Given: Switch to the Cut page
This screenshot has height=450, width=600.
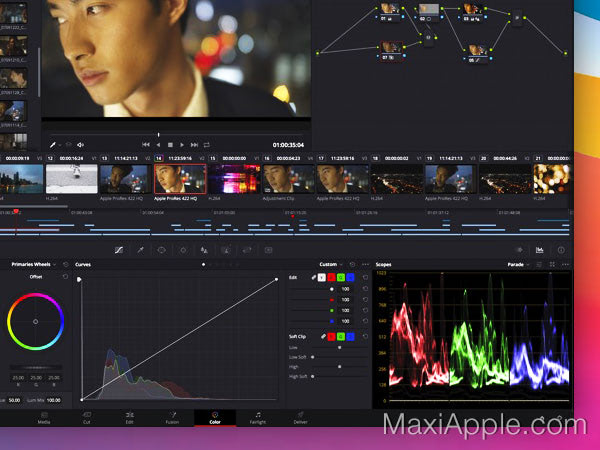Looking at the screenshot, I should tap(87, 418).
